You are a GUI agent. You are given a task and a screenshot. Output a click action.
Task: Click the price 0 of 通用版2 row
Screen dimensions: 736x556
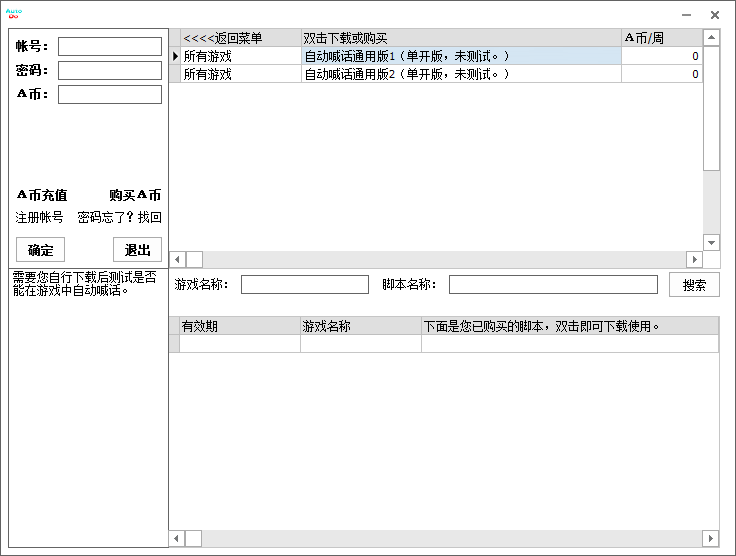click(662, 74)
